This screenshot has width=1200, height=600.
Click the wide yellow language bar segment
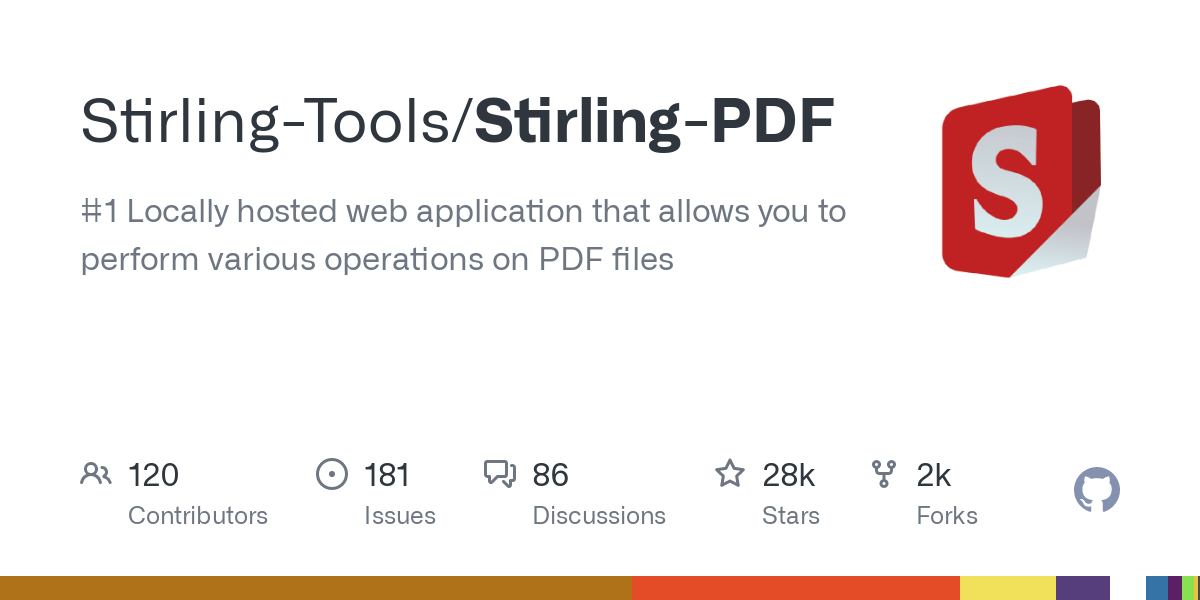pyautogui.click(x=1007, y=588)
